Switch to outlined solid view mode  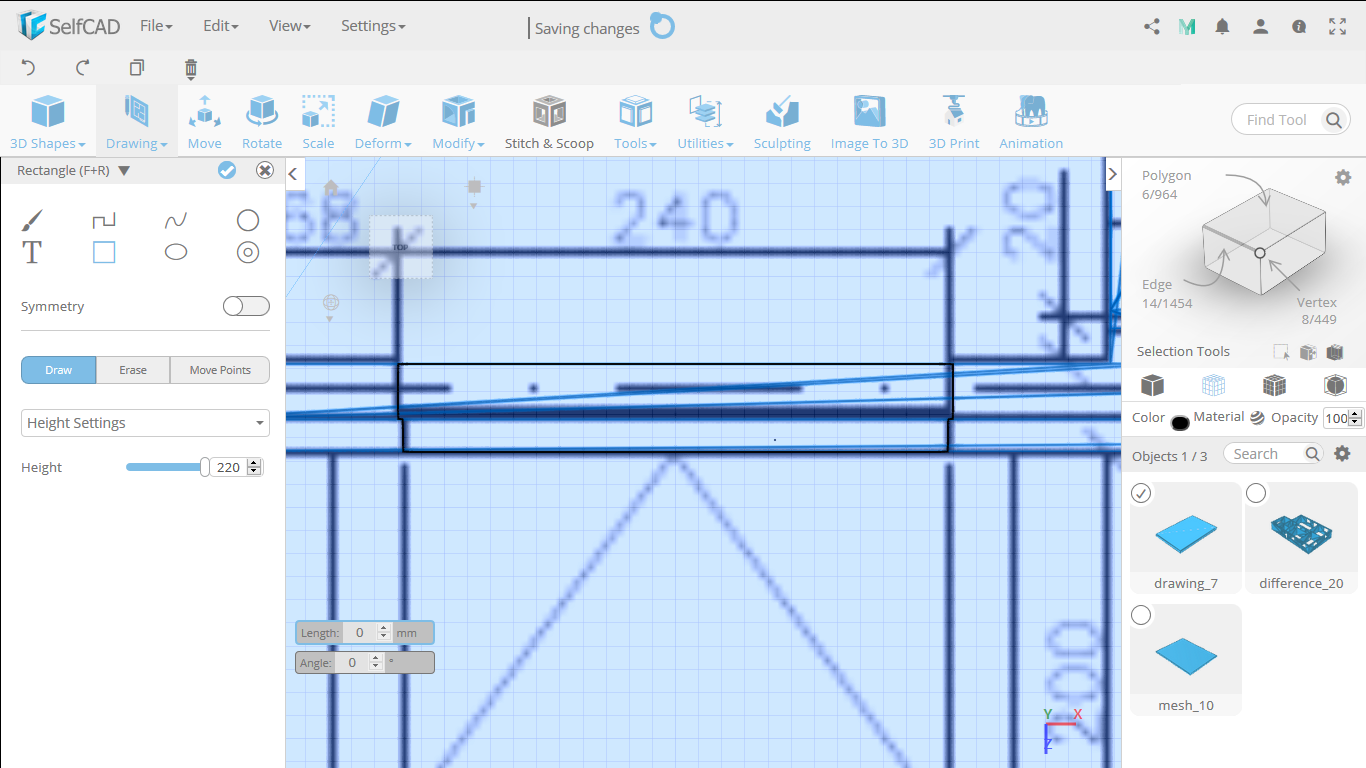(x=1335, y=385)
